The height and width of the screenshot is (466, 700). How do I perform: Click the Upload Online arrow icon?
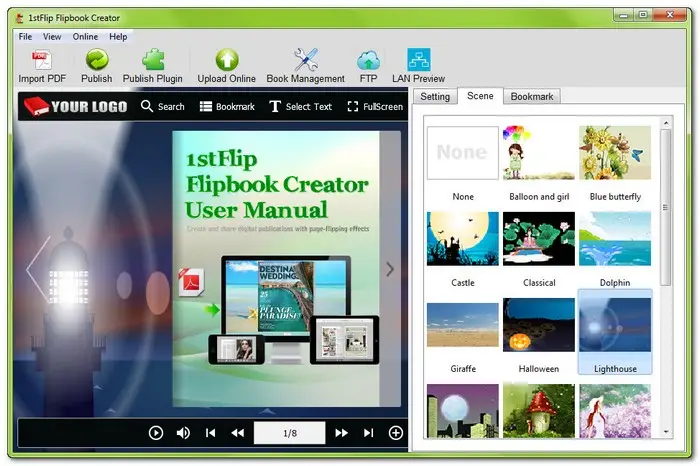(227, 60)
